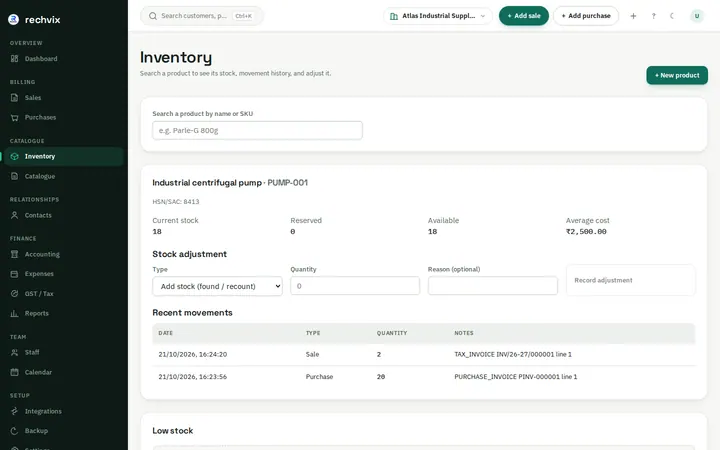
Task: Open GST / Tax in the sidebar
Action: (x=62, y=294)
